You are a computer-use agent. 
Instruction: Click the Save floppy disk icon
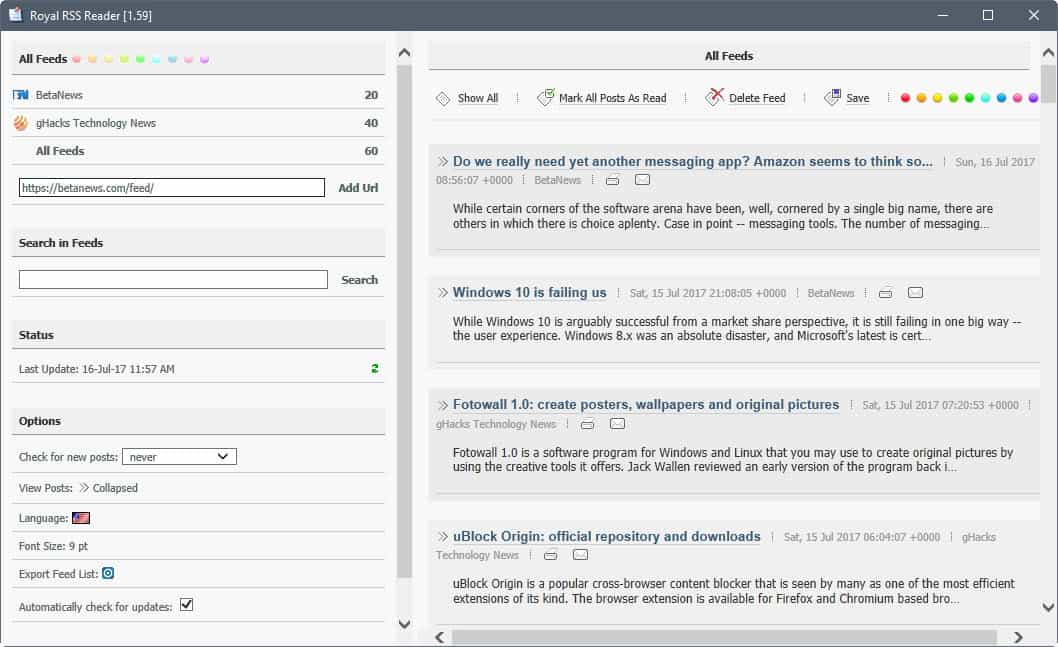pyautogui.click(x=833, y=97)
